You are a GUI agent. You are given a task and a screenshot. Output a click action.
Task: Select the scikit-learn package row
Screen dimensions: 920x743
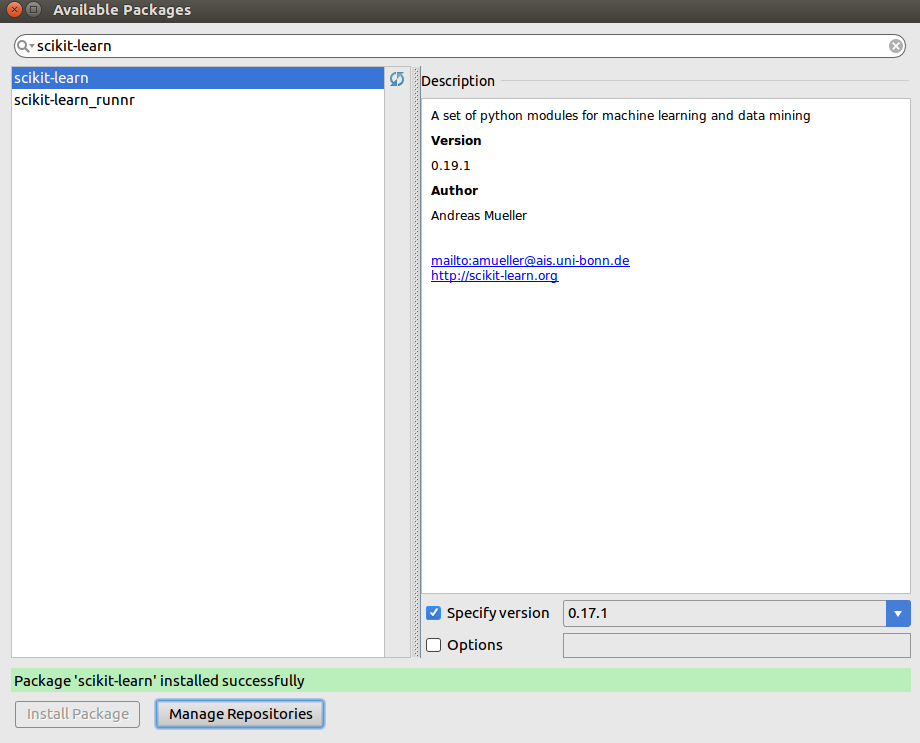198,78
